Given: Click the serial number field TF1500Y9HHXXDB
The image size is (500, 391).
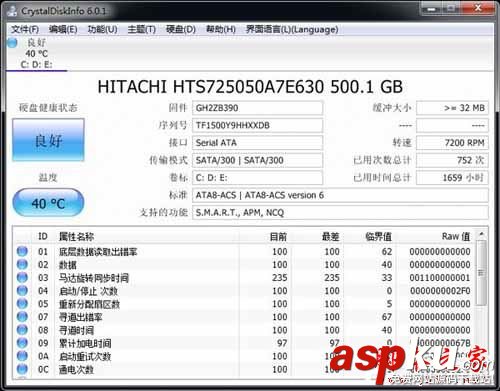Looking at the screenshot, I should coord(257,125).
